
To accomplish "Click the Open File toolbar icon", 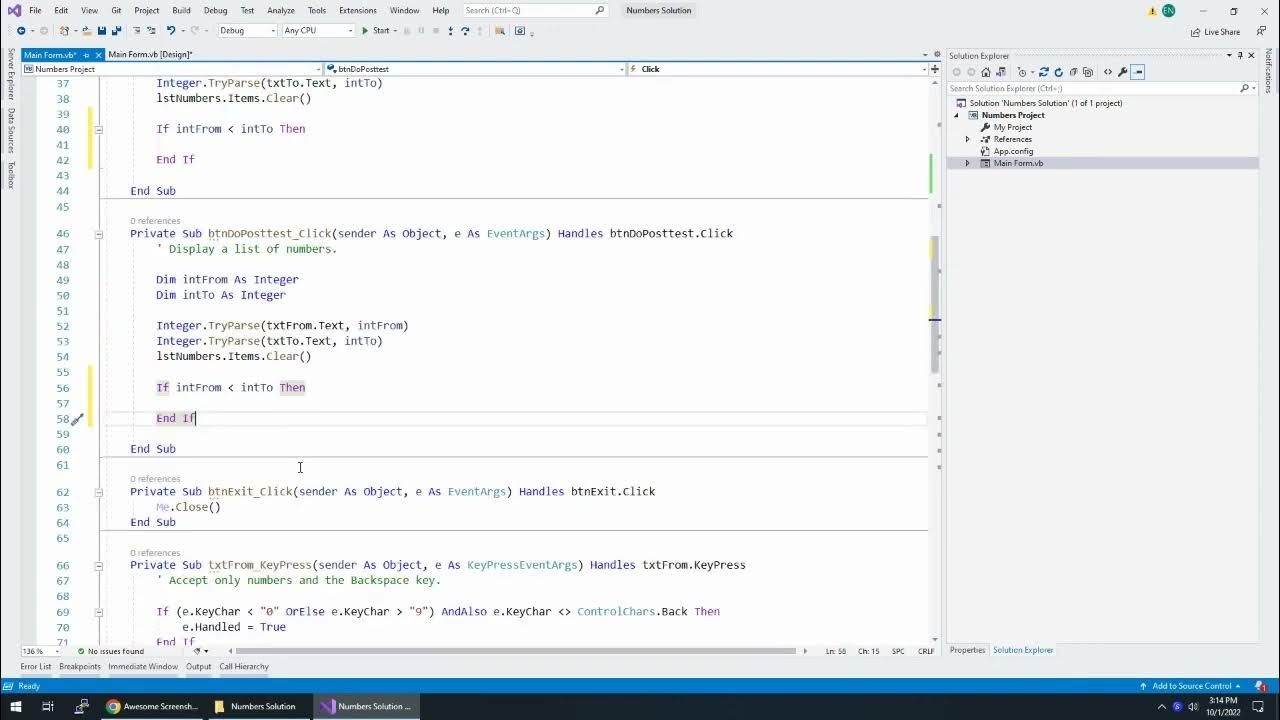I will coord(87,31).
